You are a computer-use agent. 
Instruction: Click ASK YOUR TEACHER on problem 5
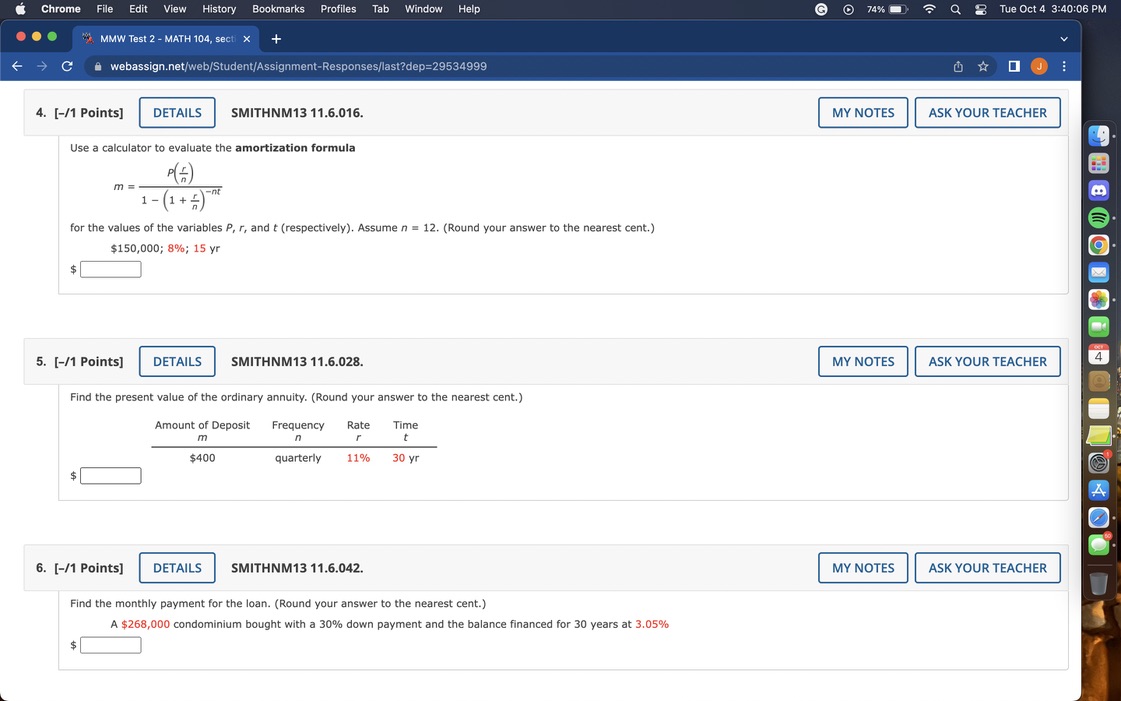(987, 361)
